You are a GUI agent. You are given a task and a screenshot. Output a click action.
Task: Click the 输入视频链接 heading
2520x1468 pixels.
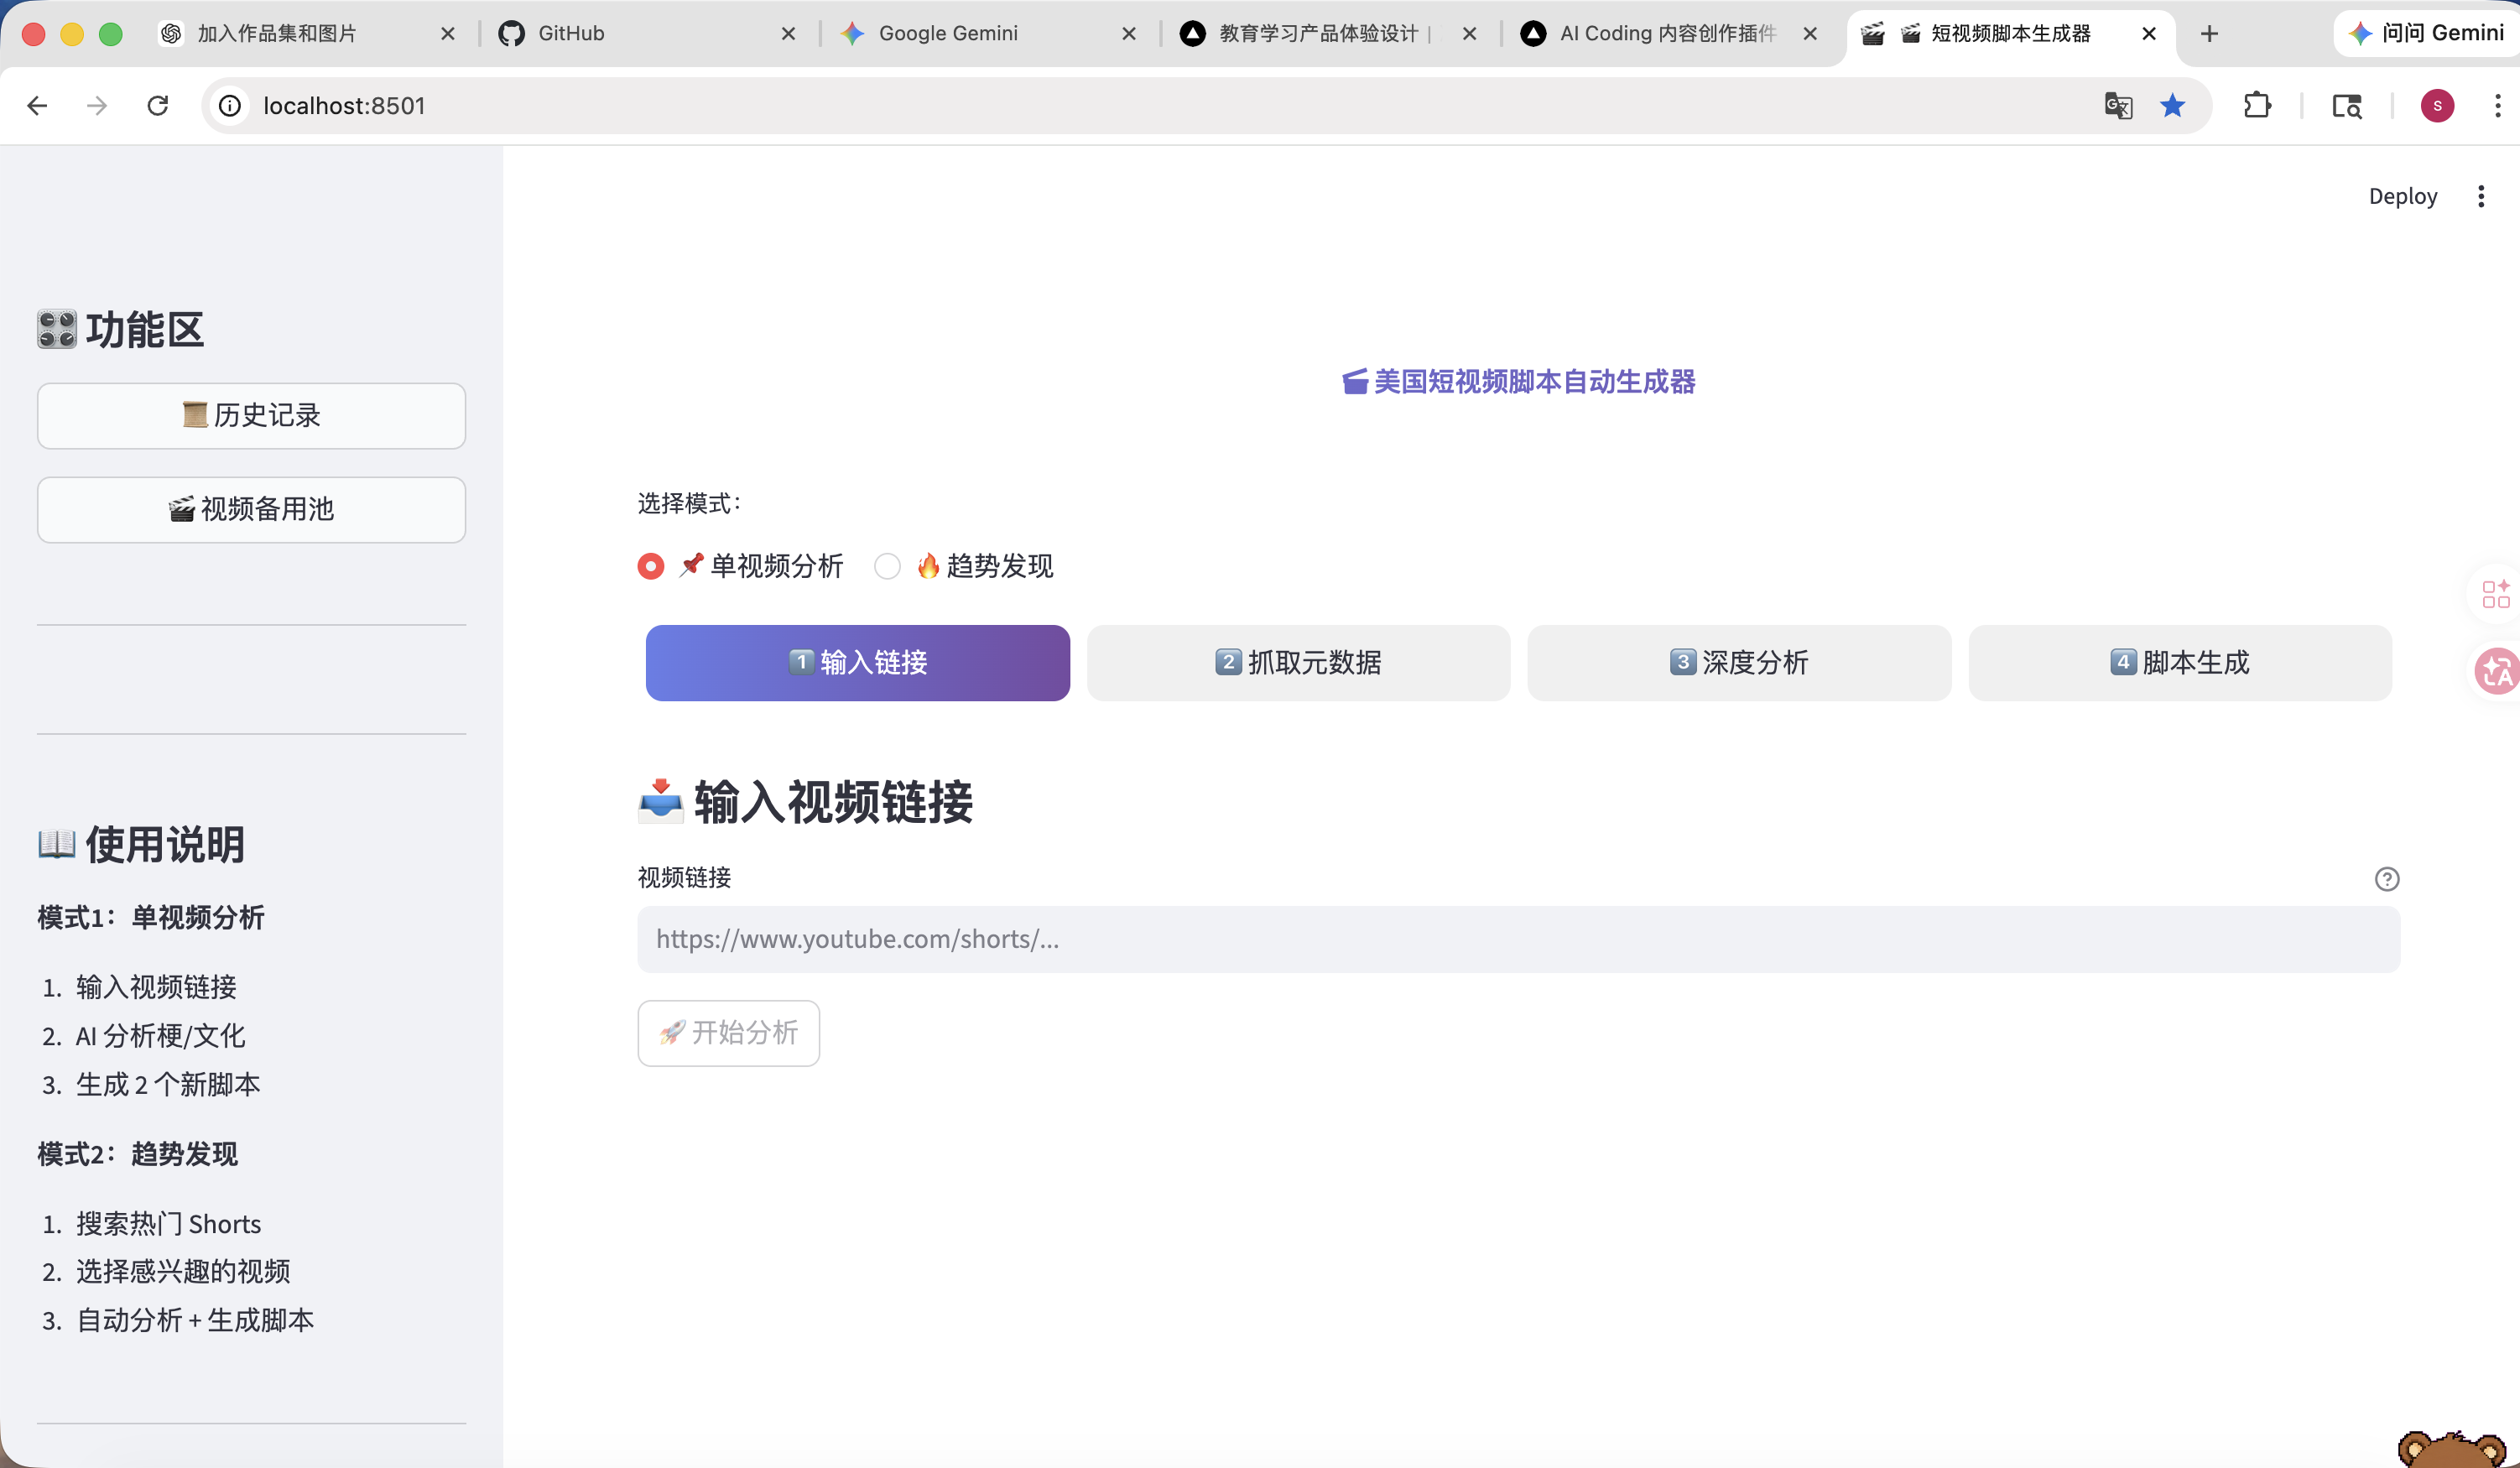(805, 802)
